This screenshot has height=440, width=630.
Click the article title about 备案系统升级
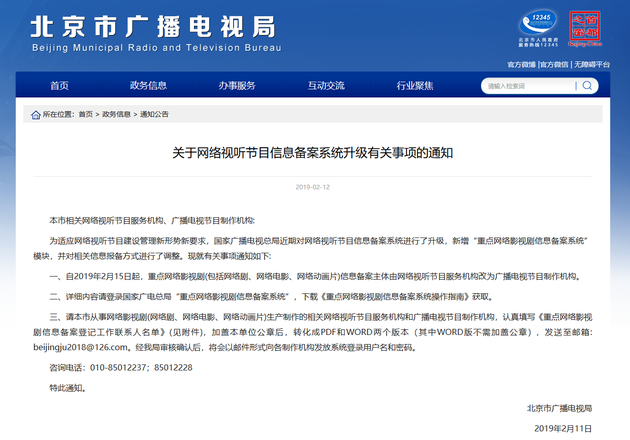point(313,153)
